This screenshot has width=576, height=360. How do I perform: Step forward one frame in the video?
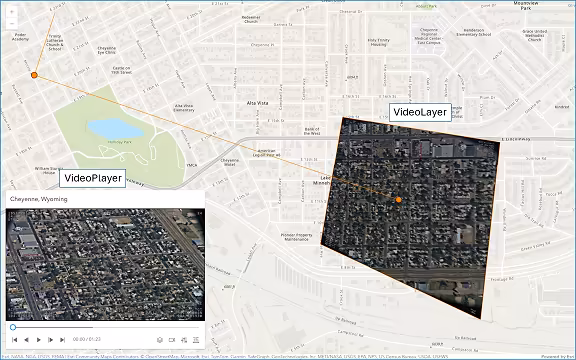point(51,340)
